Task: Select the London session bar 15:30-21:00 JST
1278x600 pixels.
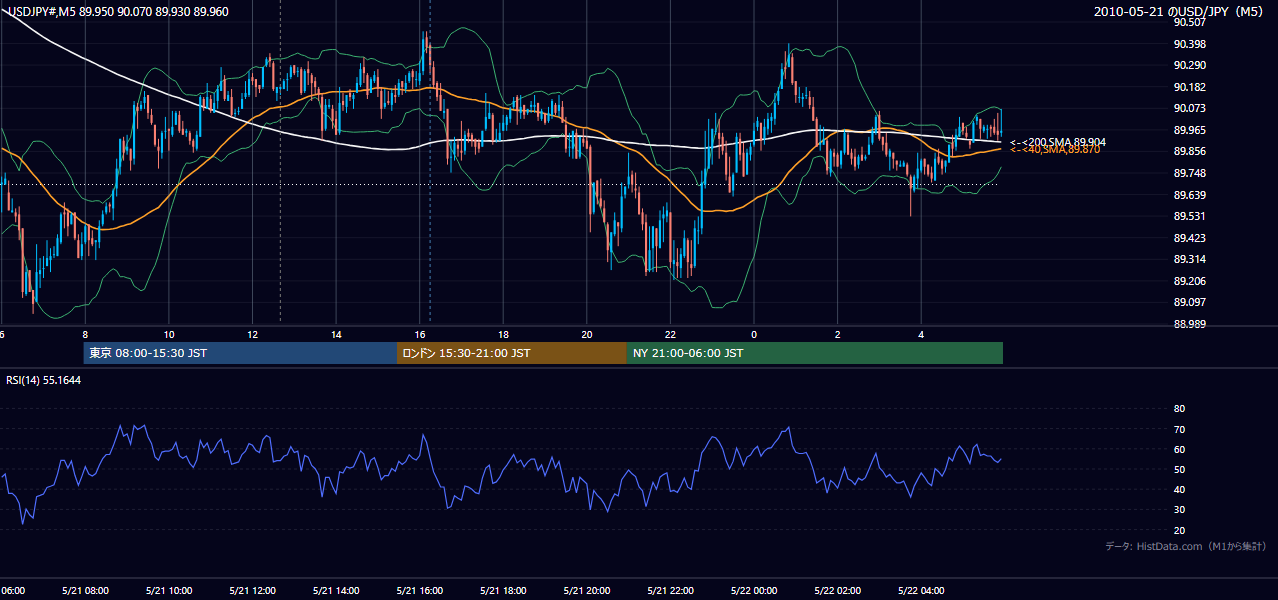Action: (x=512, y=353)
